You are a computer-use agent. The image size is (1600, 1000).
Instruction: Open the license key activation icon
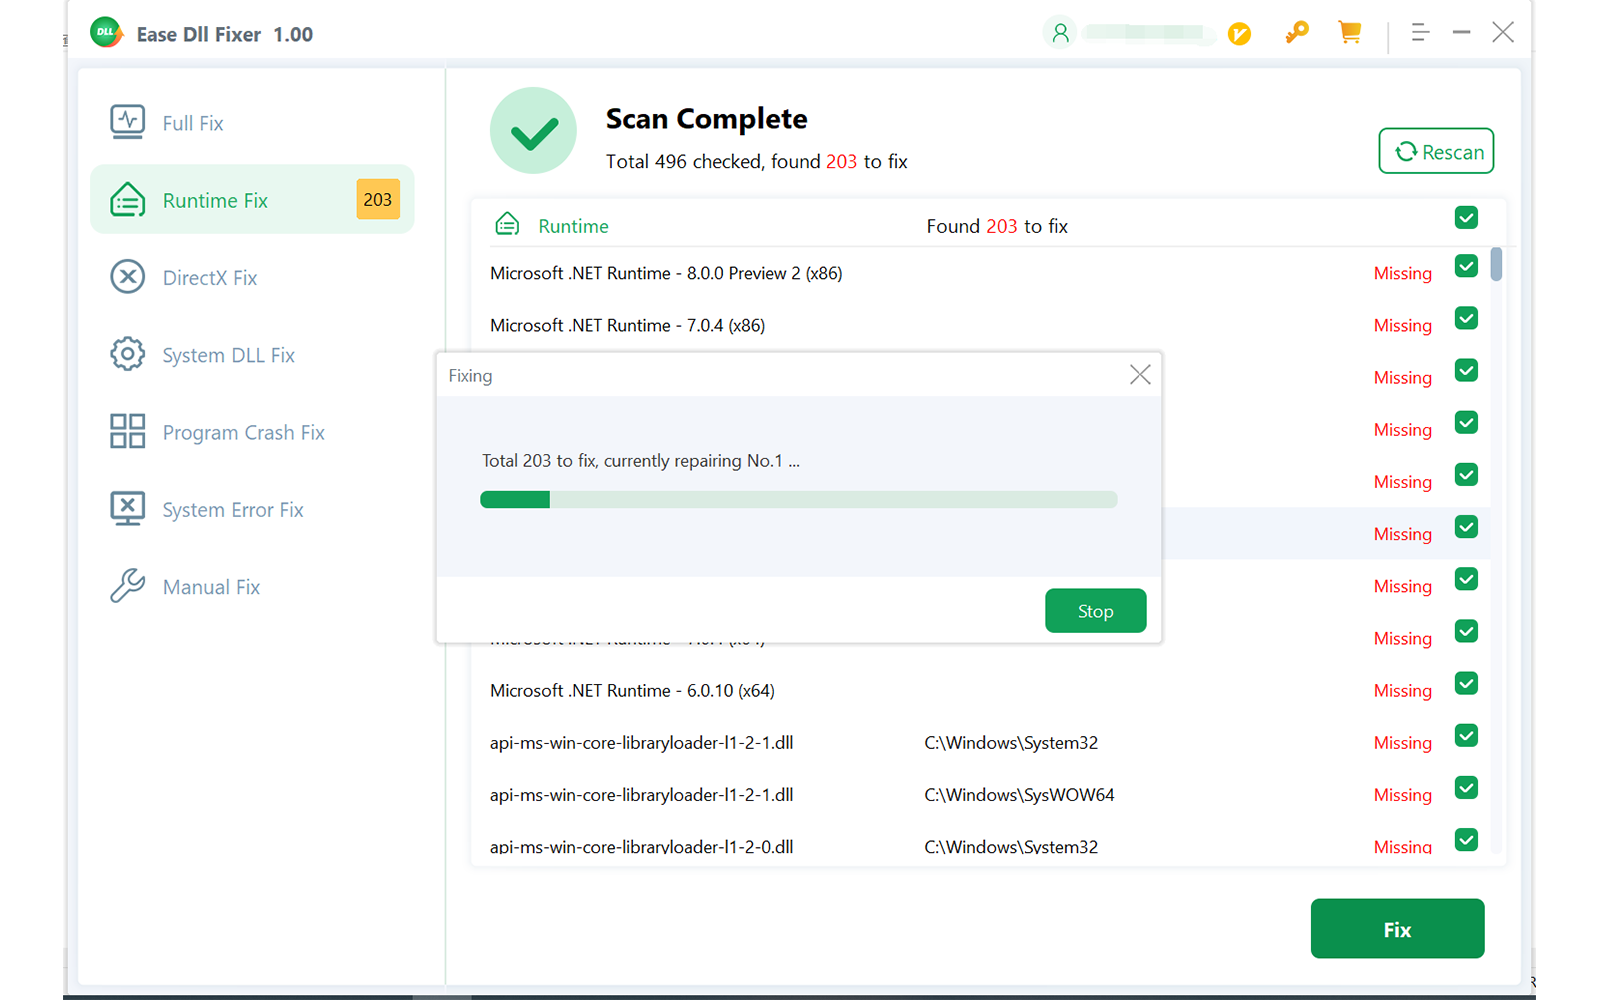click(x=1297, y=33)
